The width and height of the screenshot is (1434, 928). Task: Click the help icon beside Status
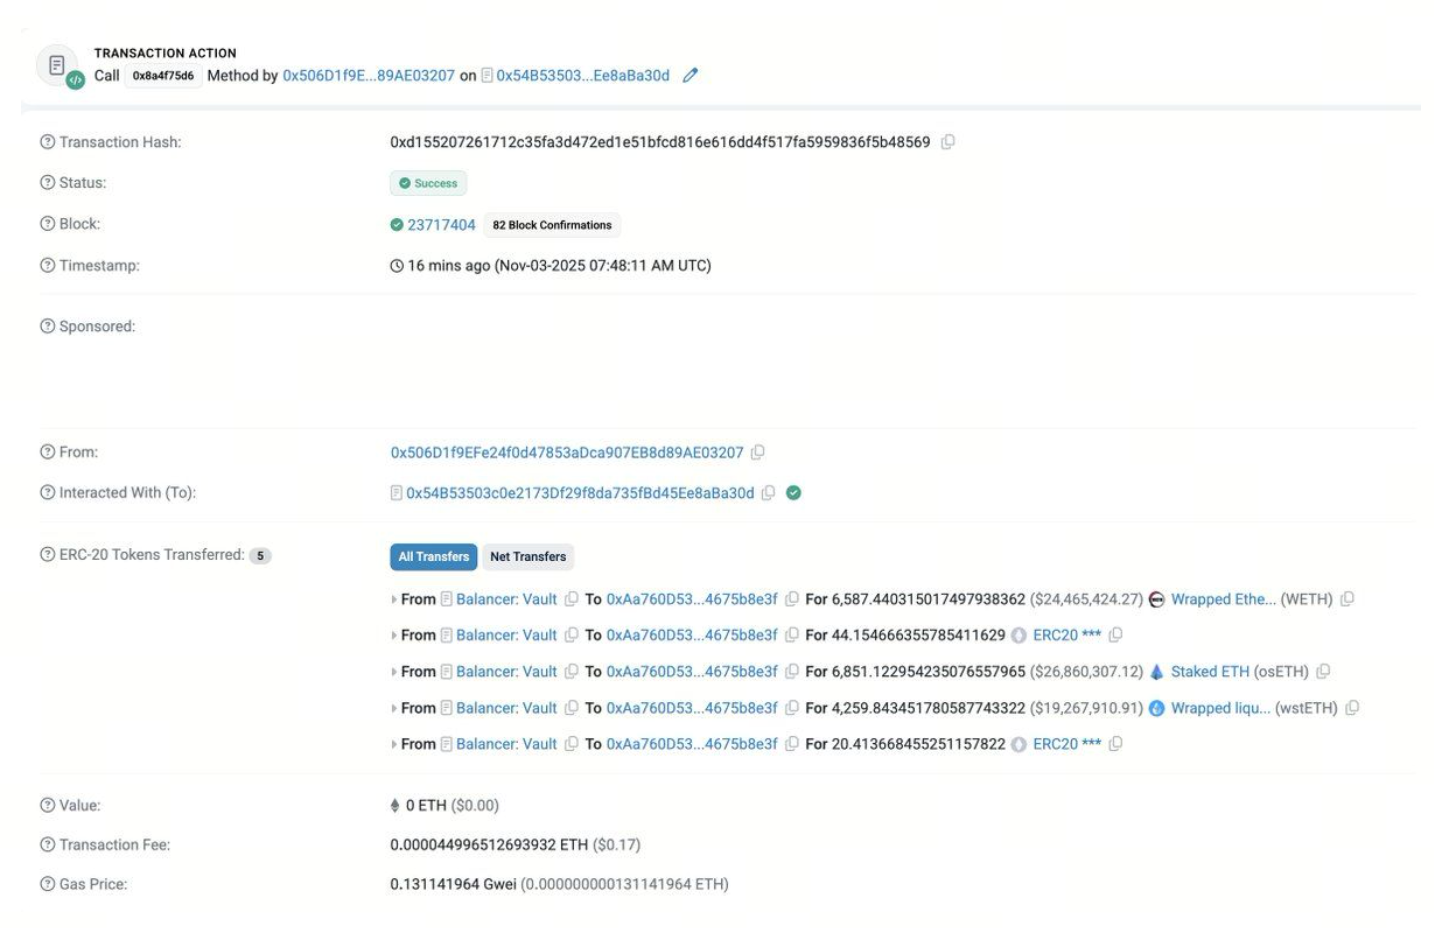[47, 182]
